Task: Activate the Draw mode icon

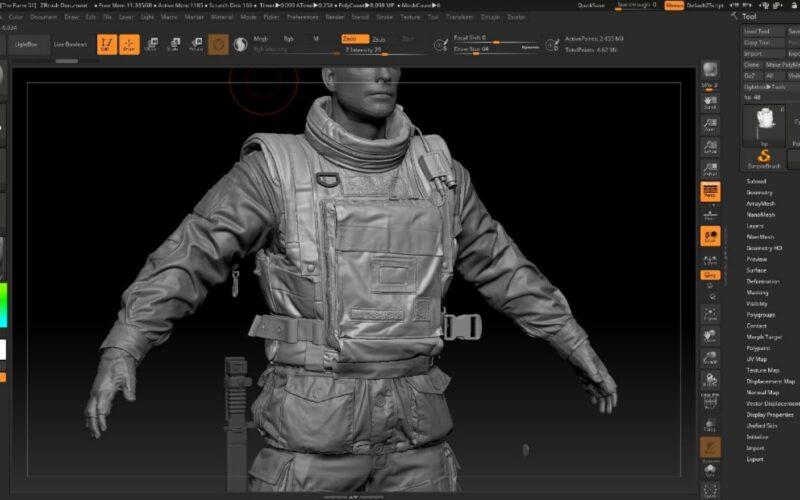Action: point(129,44)
